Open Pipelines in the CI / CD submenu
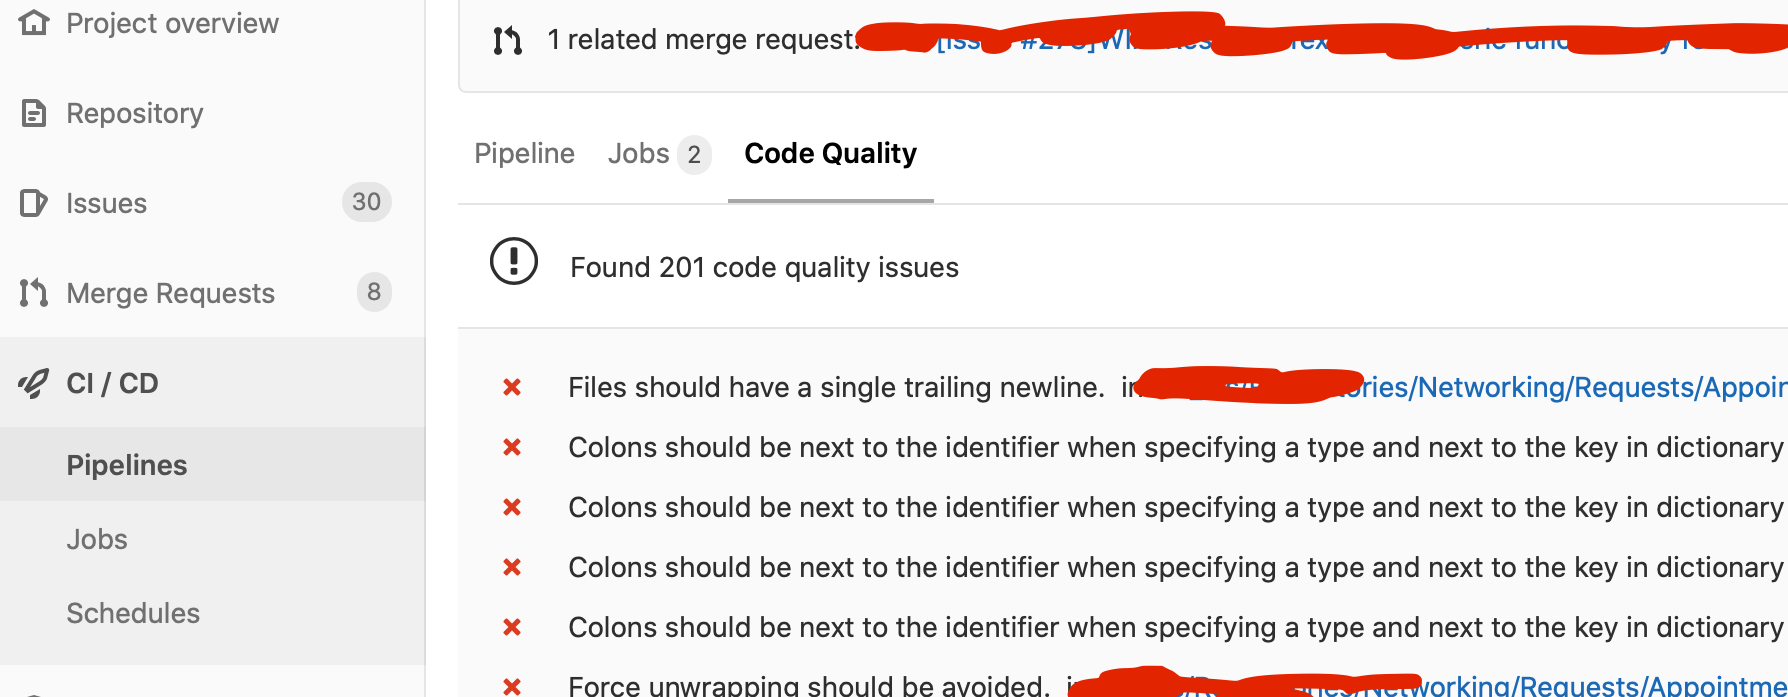Screen dimensions: 1788x697 coord(127,465)
